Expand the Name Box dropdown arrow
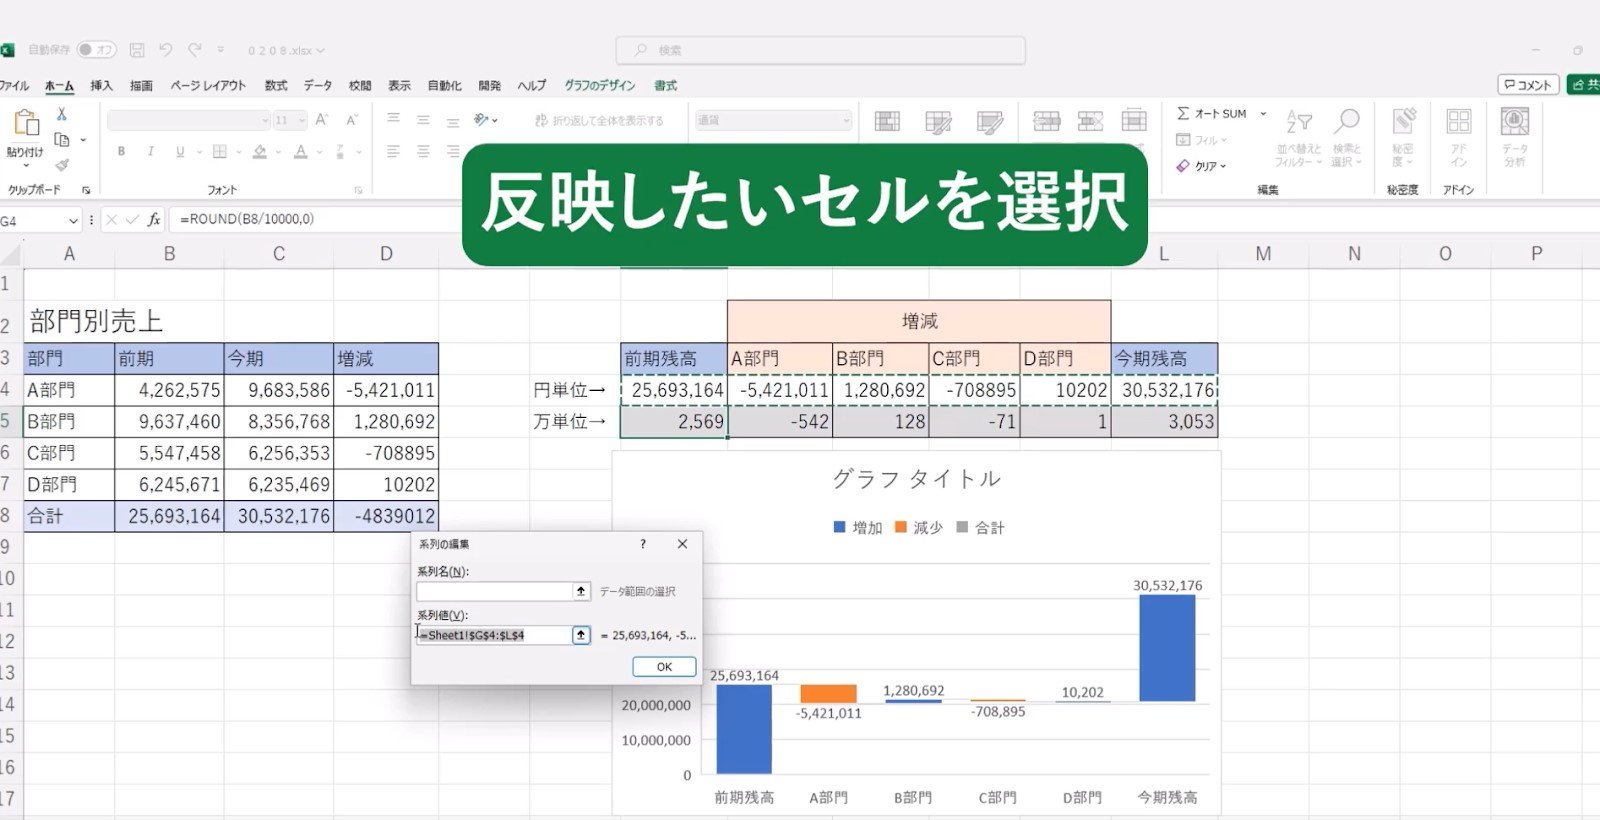 tap(73, 221)
